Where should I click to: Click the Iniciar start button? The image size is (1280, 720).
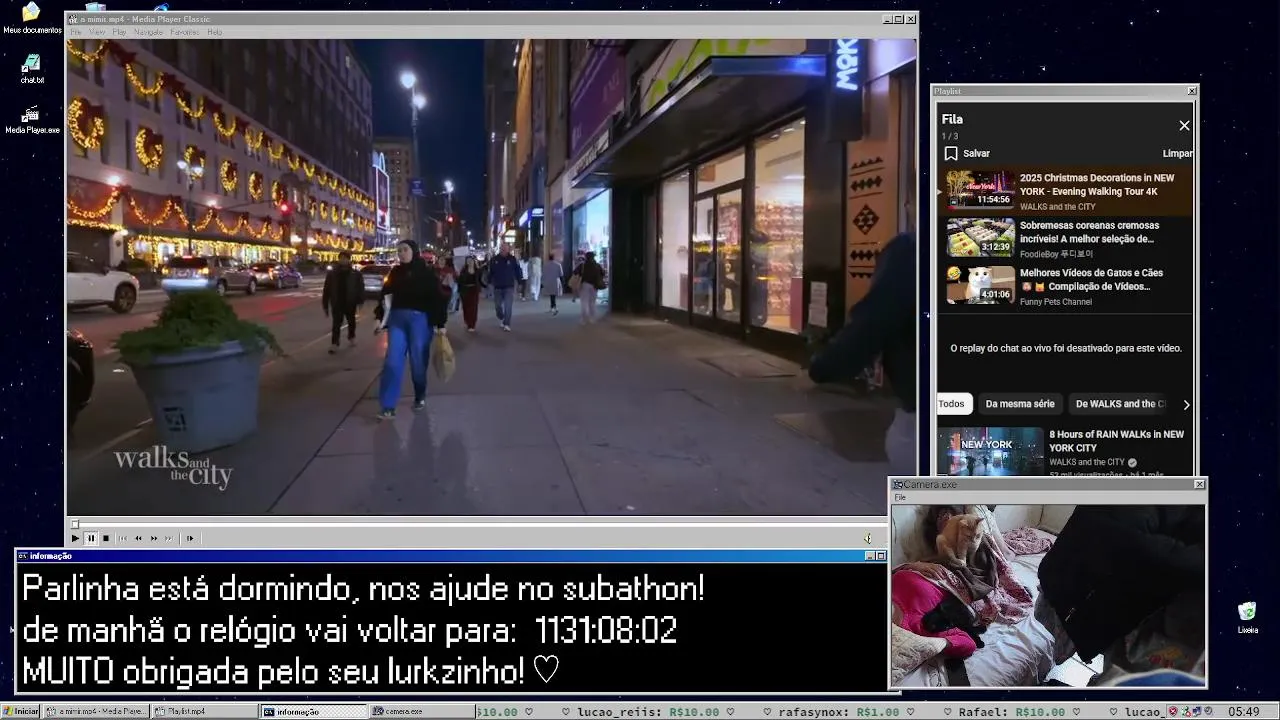coord(21,711)
